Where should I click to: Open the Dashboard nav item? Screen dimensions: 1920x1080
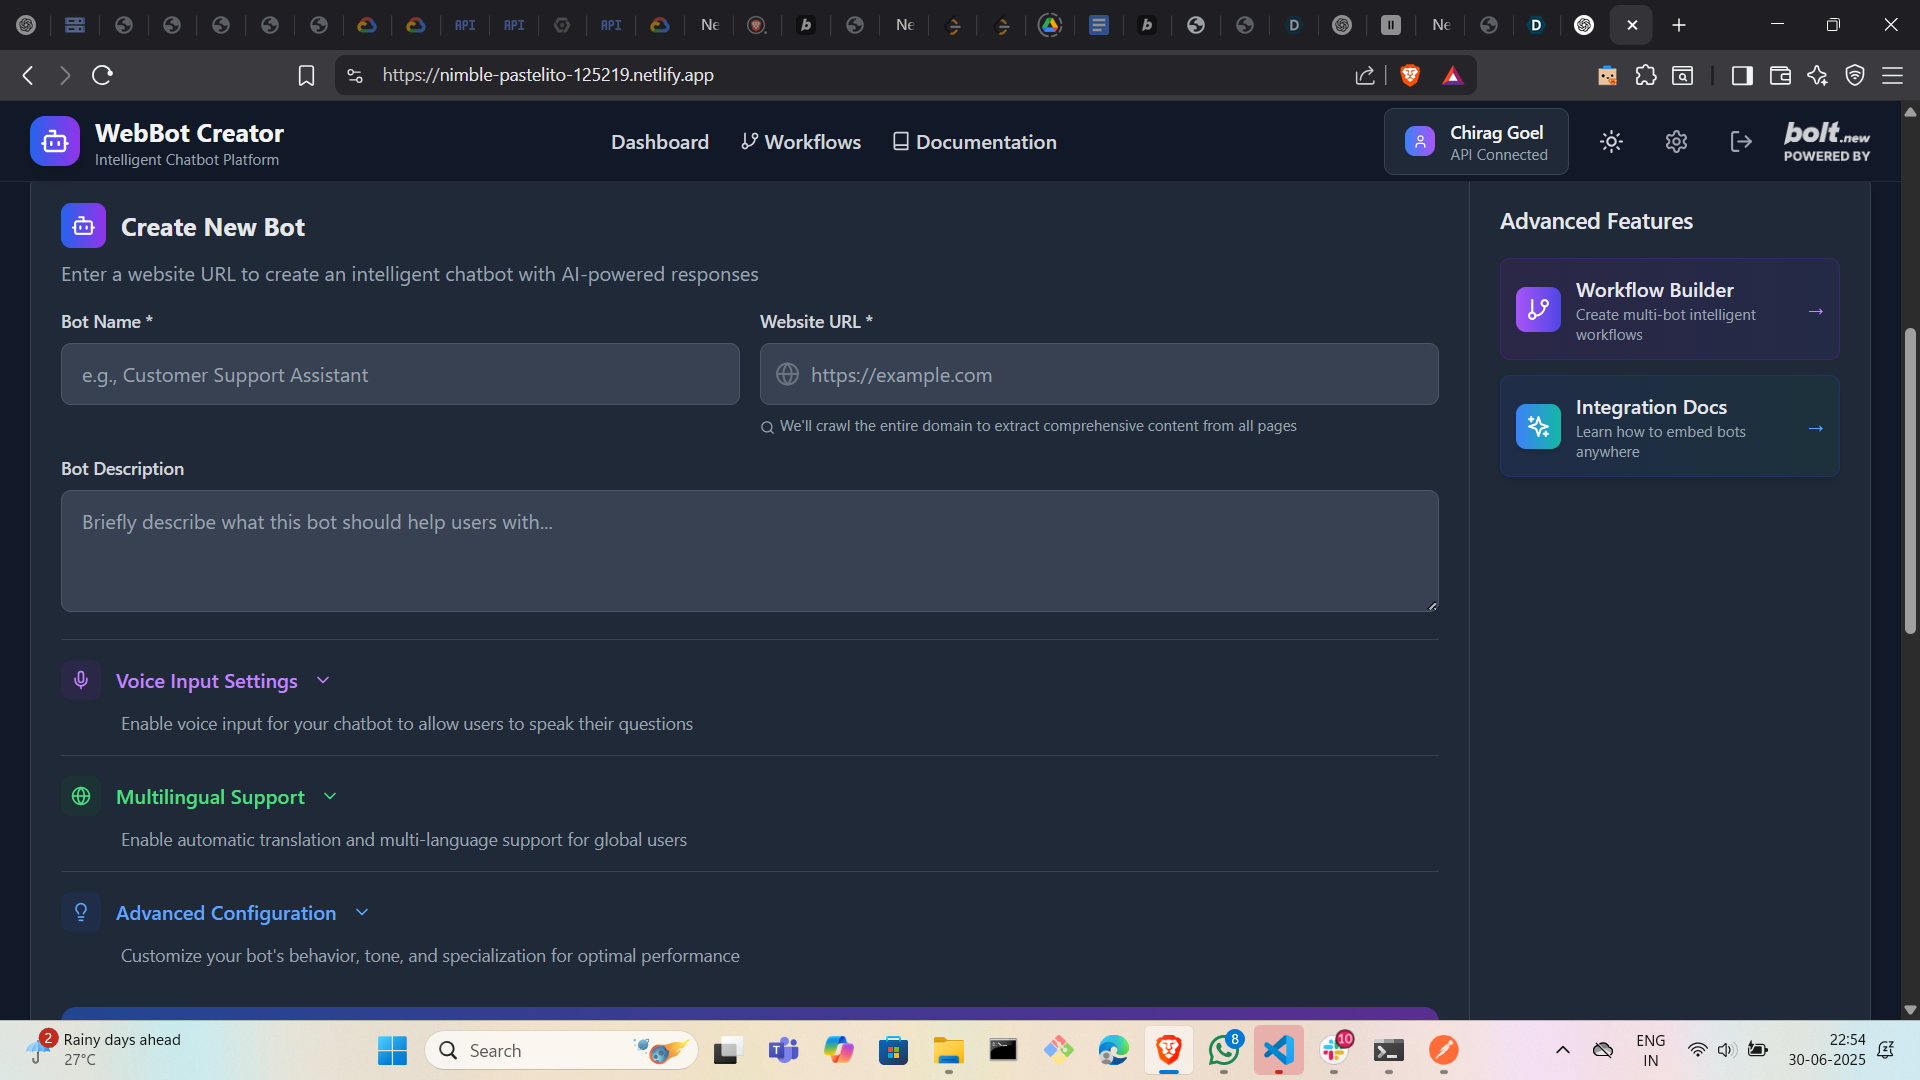660,142
